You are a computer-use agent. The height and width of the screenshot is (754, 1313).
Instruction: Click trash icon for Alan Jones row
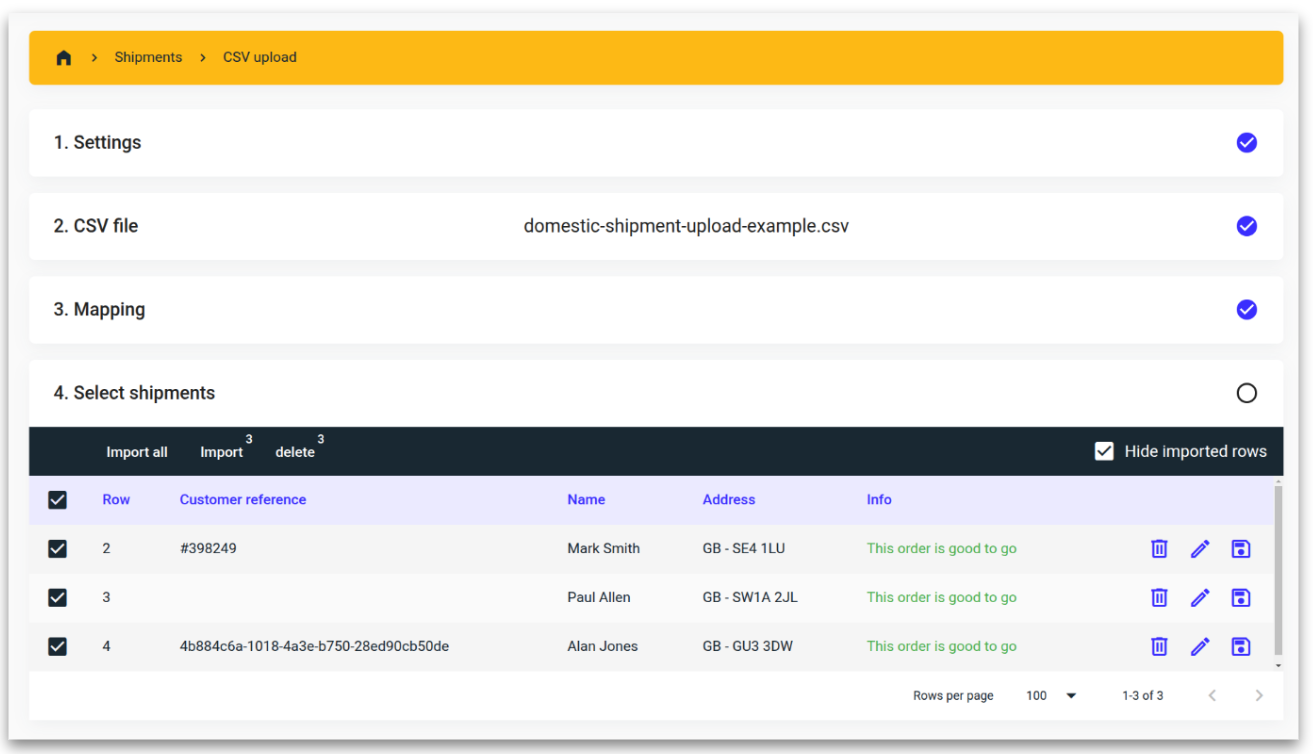click(x=1159, y=646)
